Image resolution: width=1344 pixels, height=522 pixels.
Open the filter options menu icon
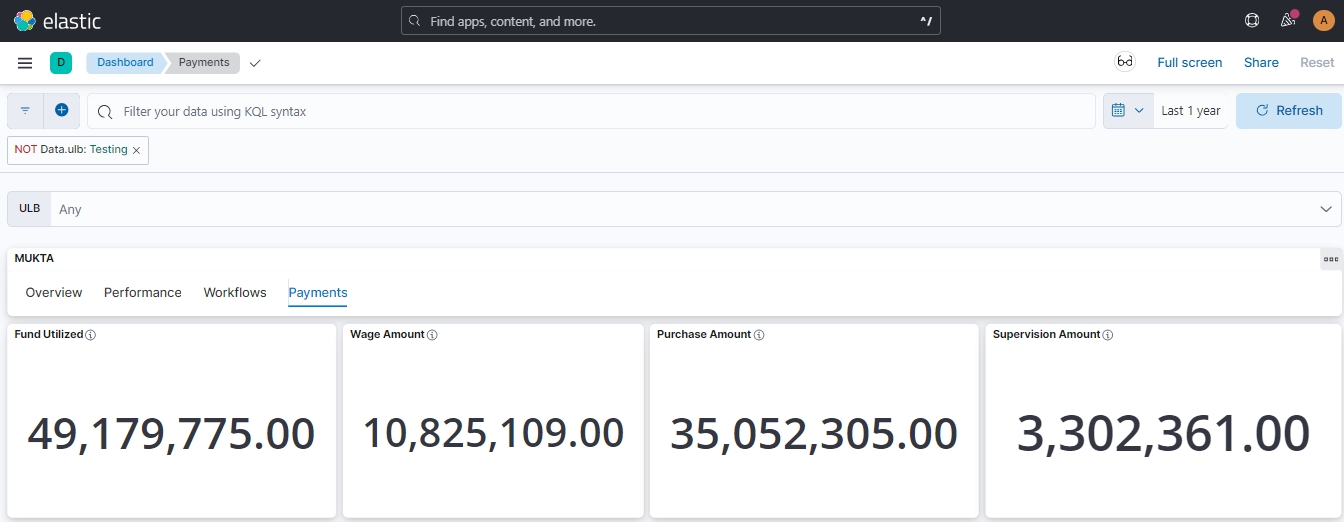[x=25, y=111]
